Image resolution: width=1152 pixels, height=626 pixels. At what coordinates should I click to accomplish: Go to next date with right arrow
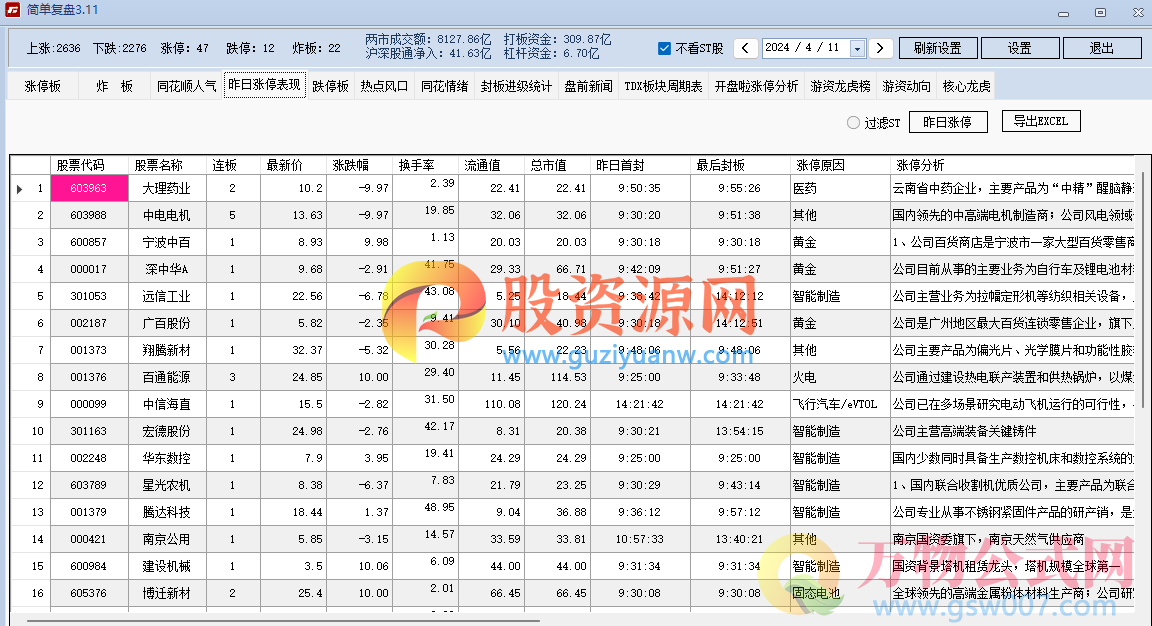click(x=879, y=48)
